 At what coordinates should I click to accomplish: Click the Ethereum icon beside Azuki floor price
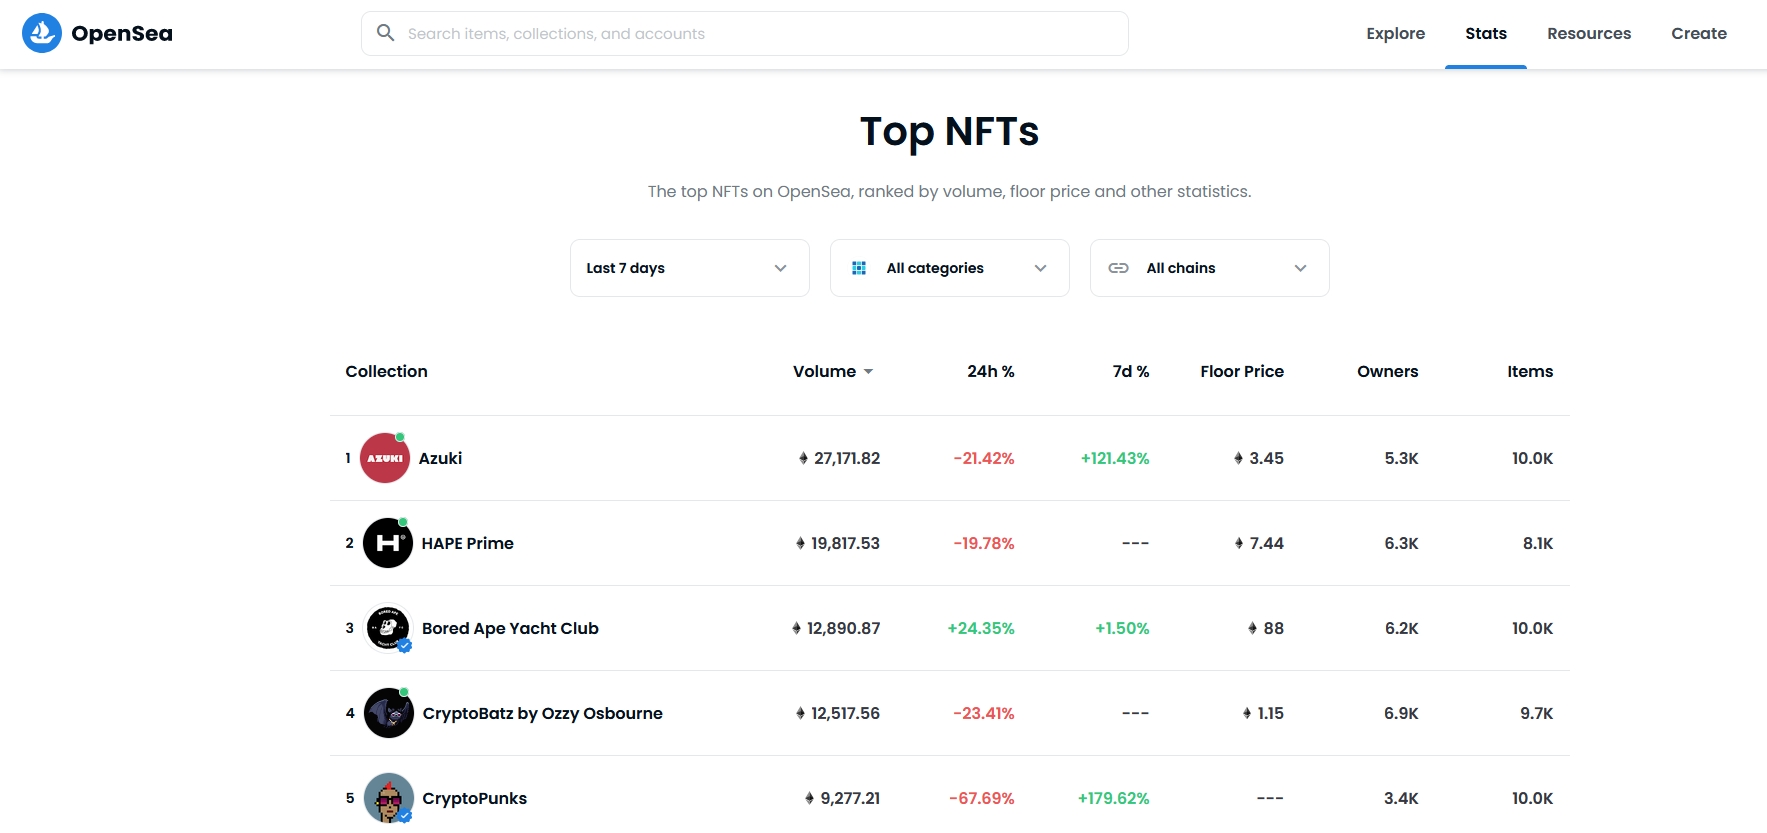pyautogui.click(x=1239, y=458)
